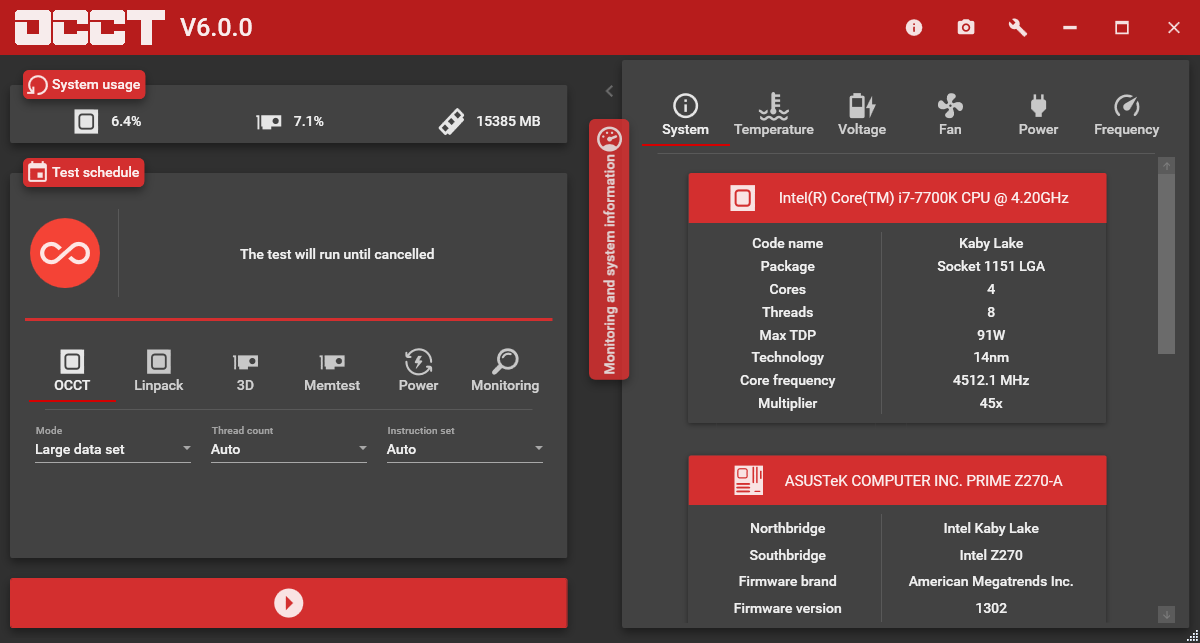1200x643 pixels.
Task: Click the 15385 MB memory value
Action: click(508, 121)
